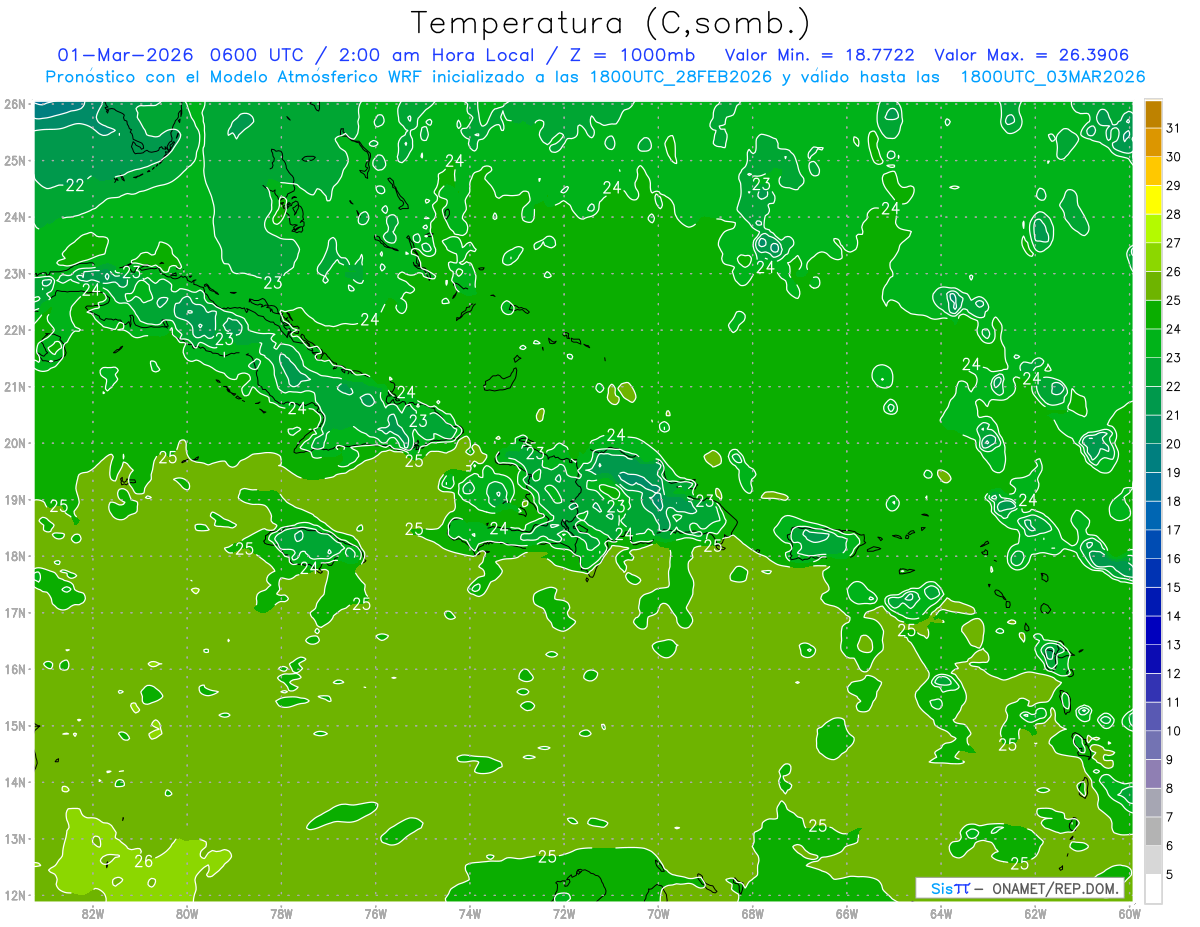Click the '62W' longitude label

pos(1035,913)
